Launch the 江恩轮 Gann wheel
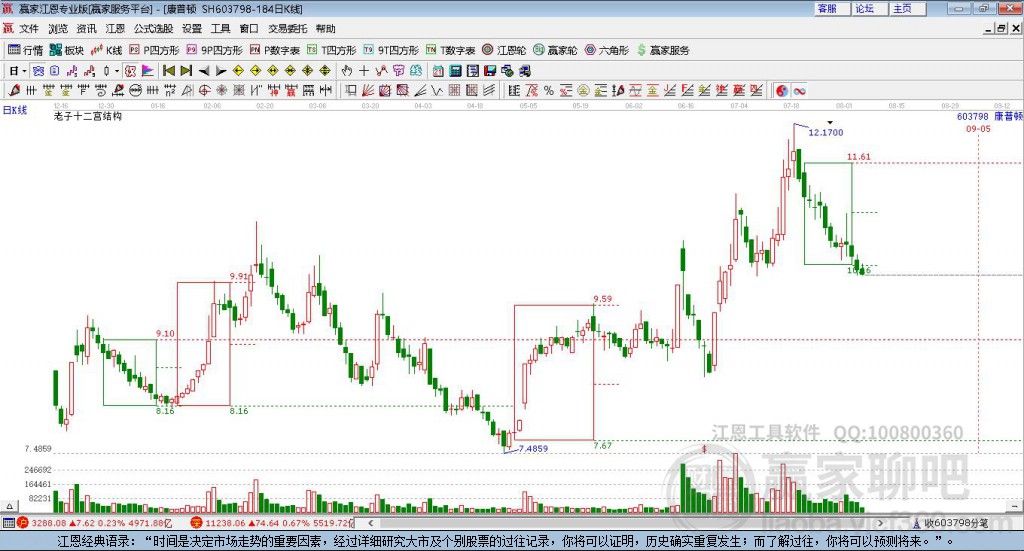The height and width of the screenshot is (551, 1024). [504, 50]
